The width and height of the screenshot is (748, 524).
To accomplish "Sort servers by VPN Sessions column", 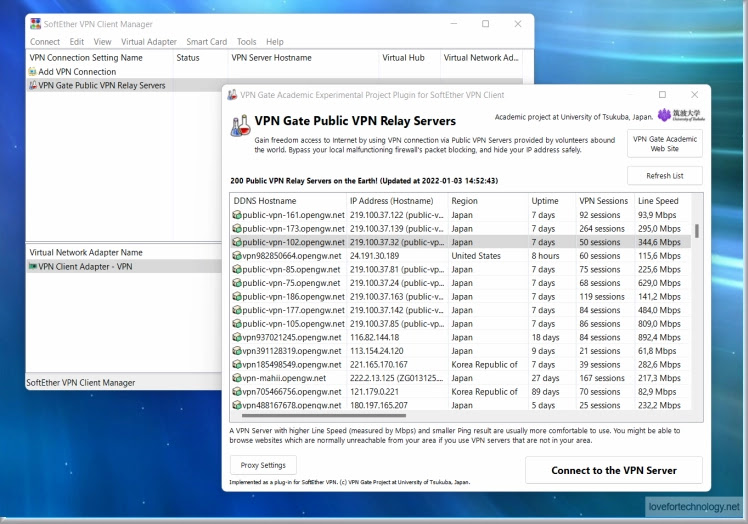I will pos(605,201).
